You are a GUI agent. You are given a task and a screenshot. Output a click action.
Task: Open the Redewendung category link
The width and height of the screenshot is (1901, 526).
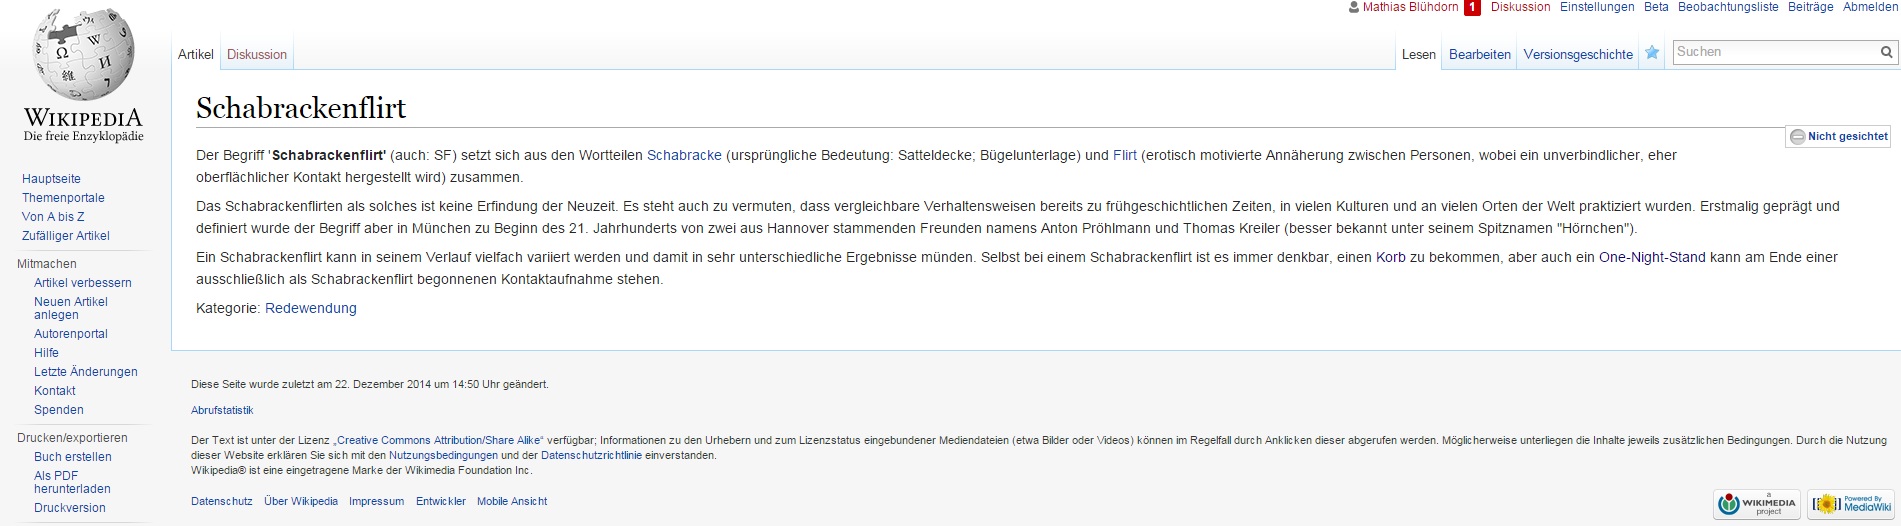(310, 308)
